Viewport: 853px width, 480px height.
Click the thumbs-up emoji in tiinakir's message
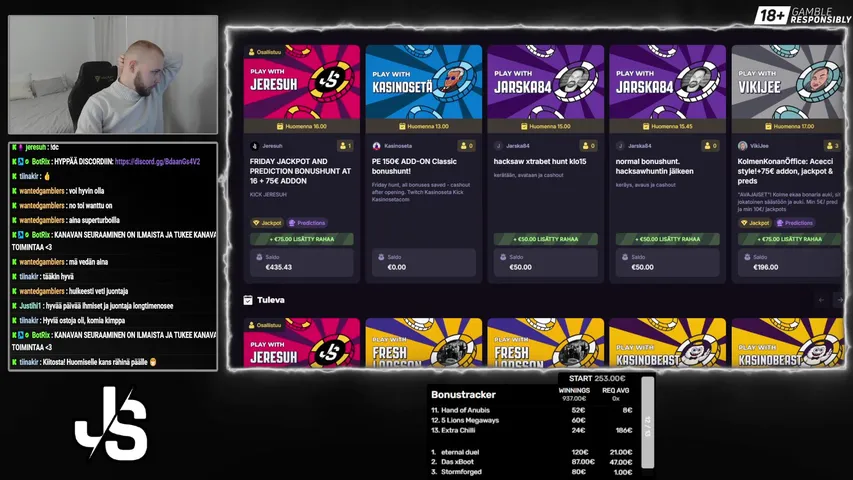click(47, 176)
